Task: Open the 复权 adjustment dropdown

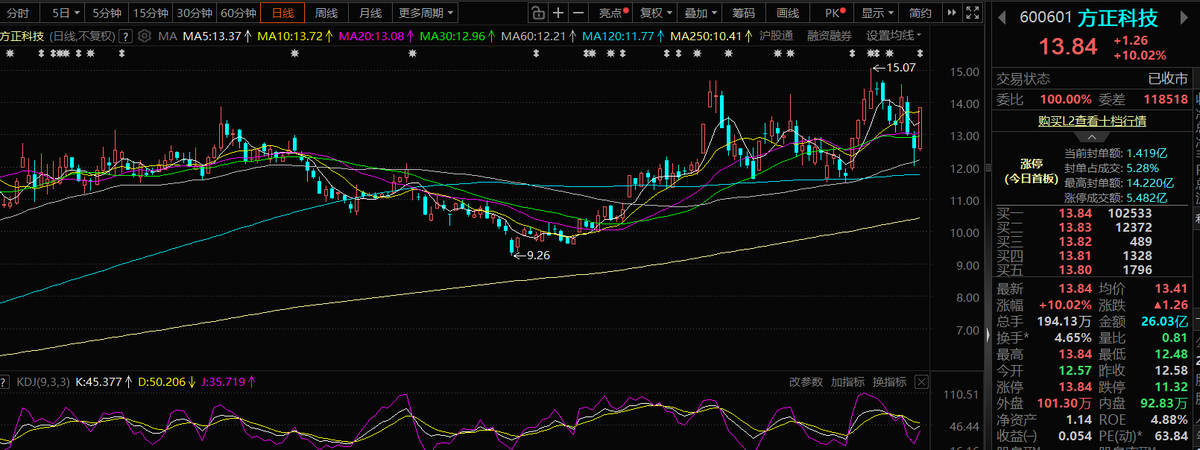Action: (656, 13)
